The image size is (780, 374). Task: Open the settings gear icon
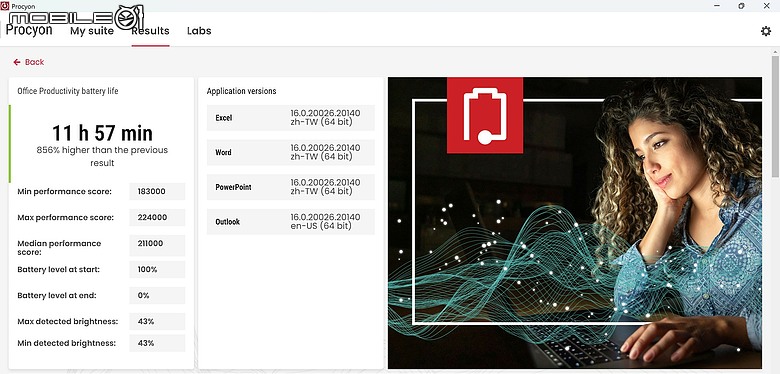click(766, 31)
